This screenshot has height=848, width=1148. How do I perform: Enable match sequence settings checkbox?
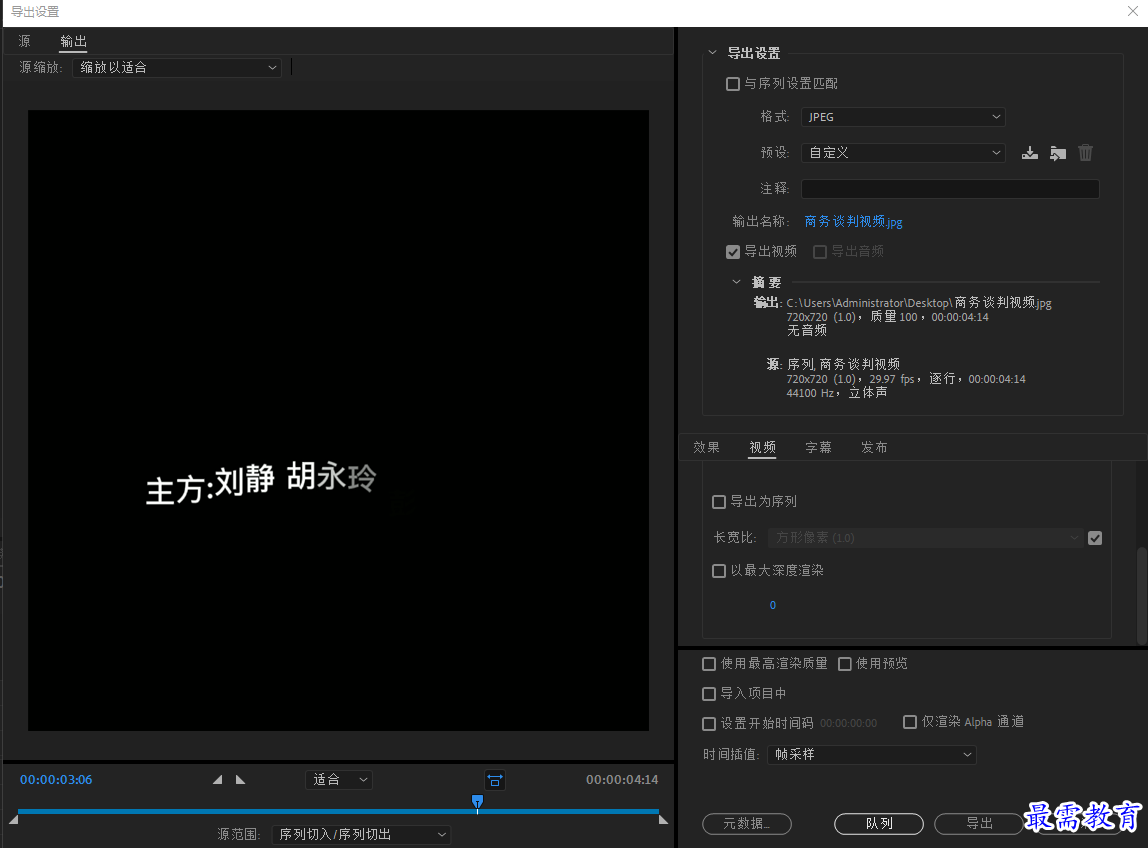pos(732,84)
